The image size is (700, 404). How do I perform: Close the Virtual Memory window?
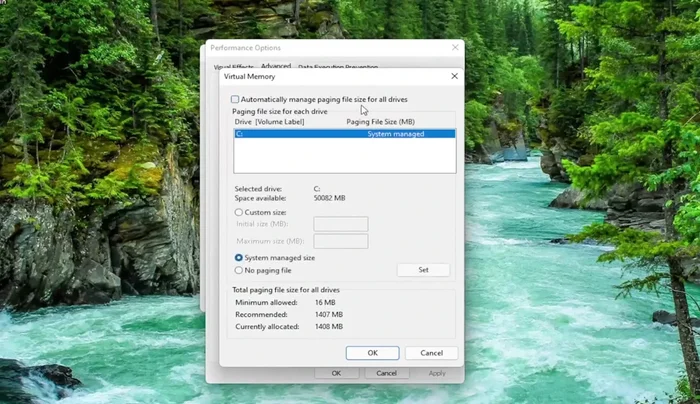(x=454, y=76)
